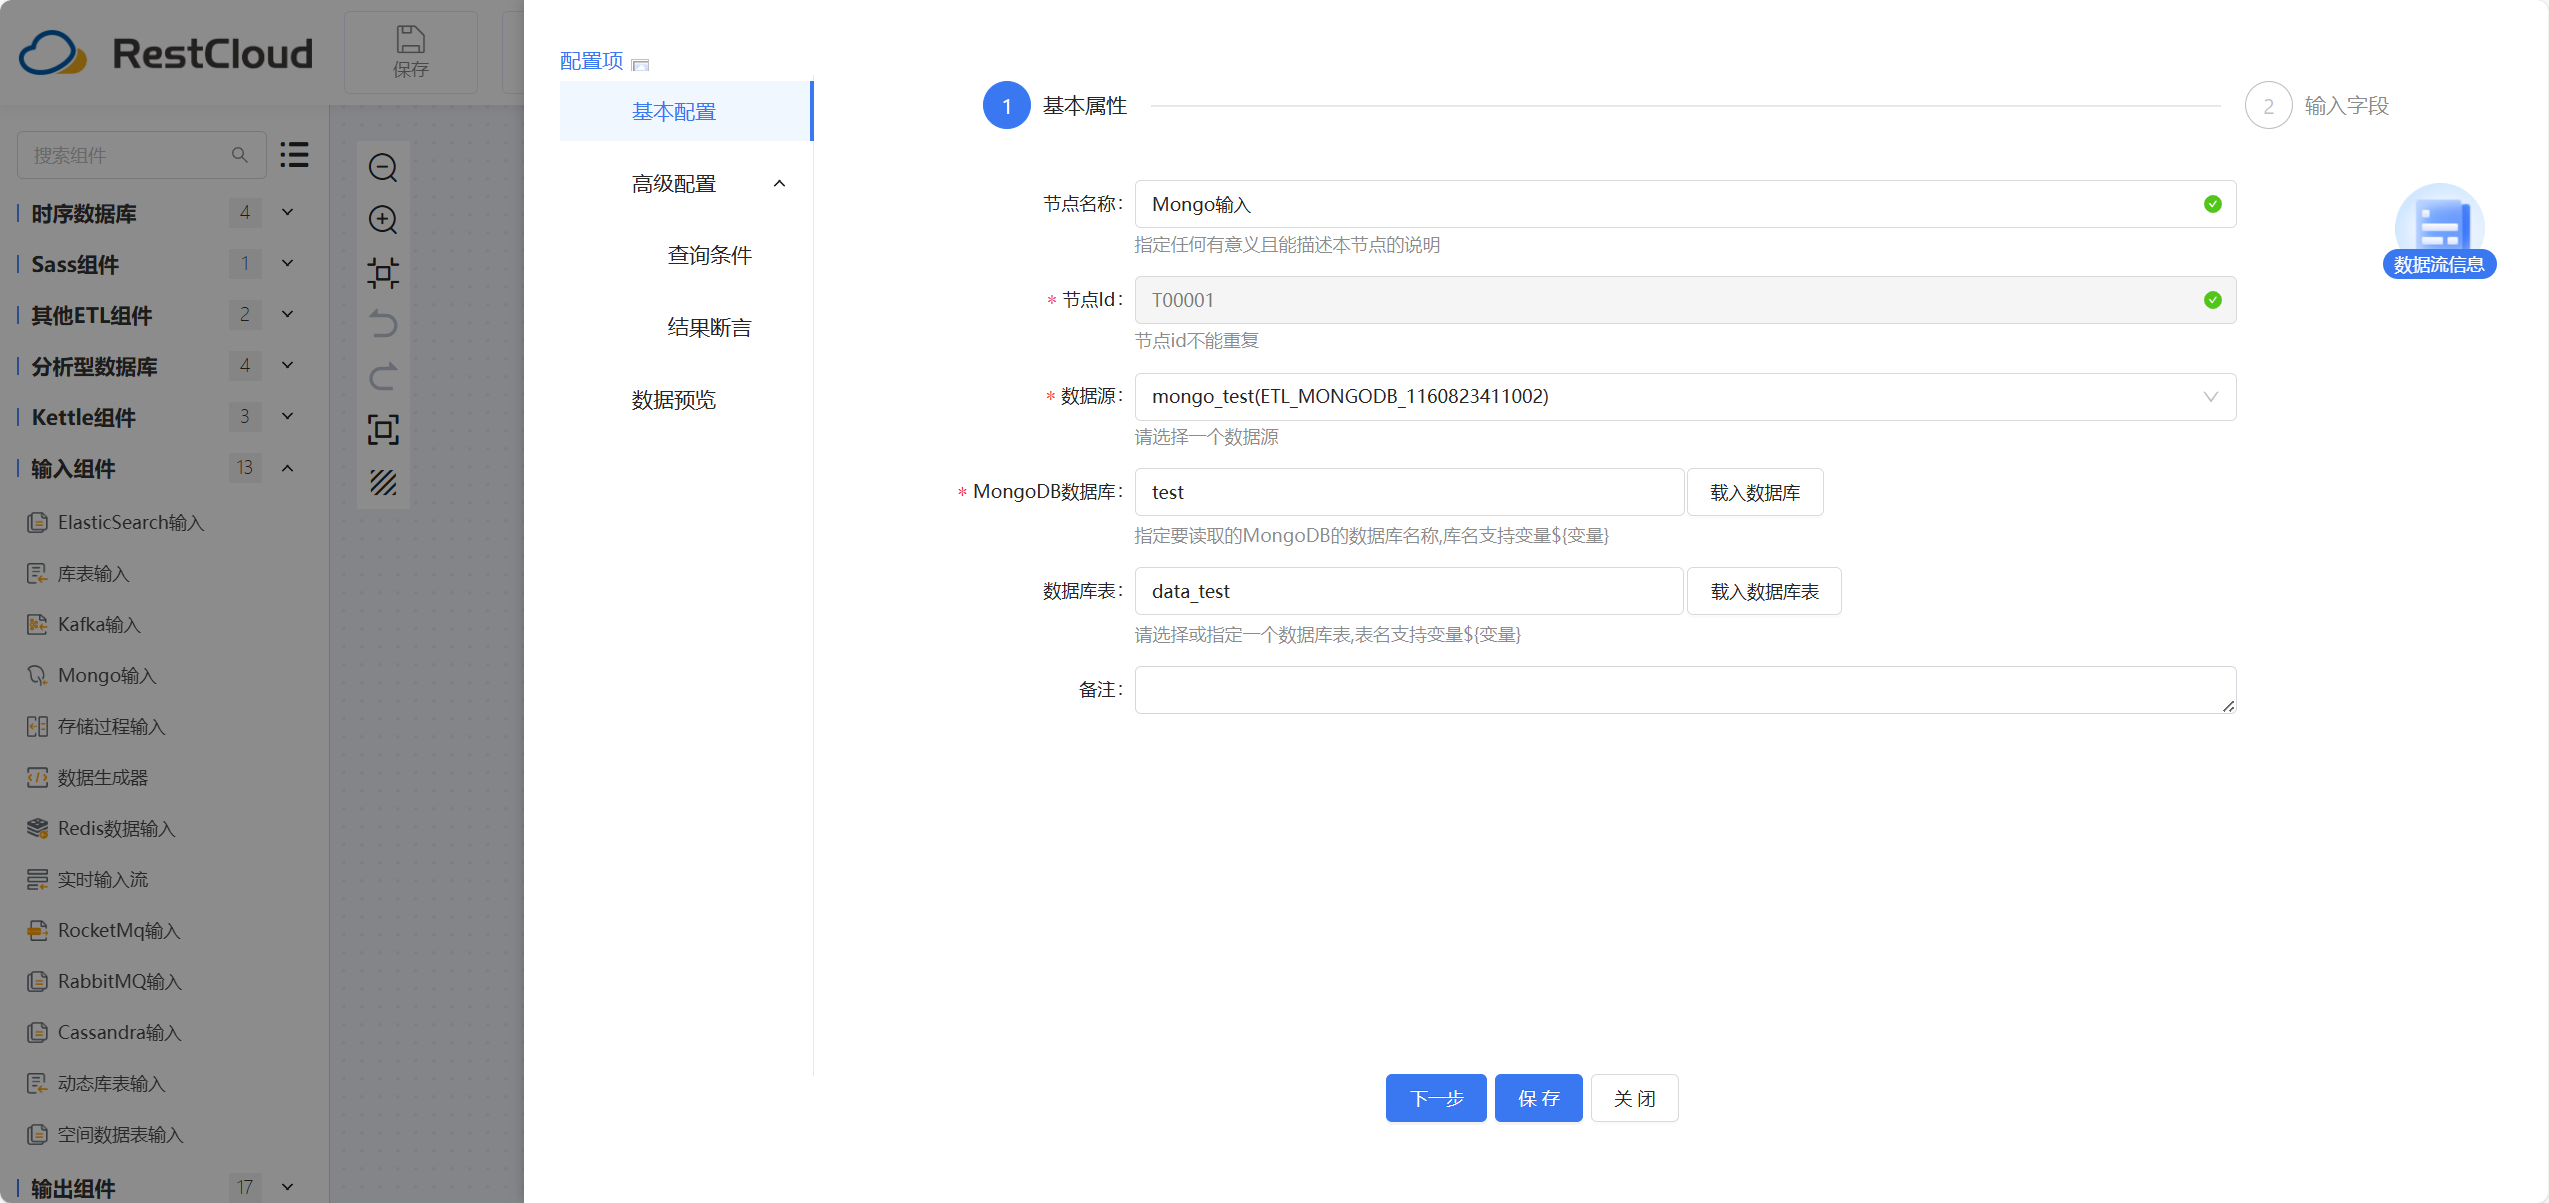
Task: Click the fullscreen frame icon
Action: pyautogui.click(x=383, y=430)
